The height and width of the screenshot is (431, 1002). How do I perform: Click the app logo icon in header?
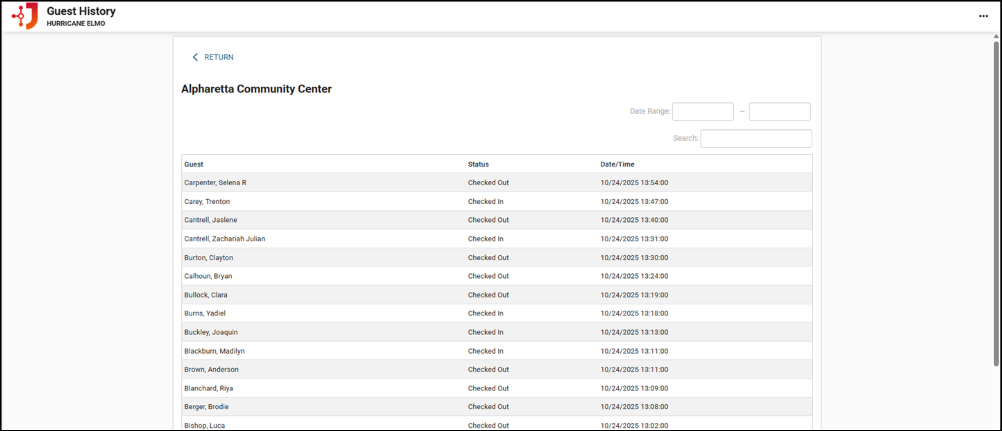(25, 16)
